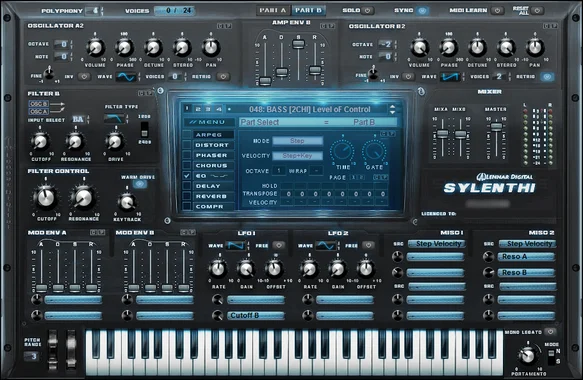Open Oscillator B2 wave selector
Viewport: 583px width, 380px height.
(x=450, y=77)
